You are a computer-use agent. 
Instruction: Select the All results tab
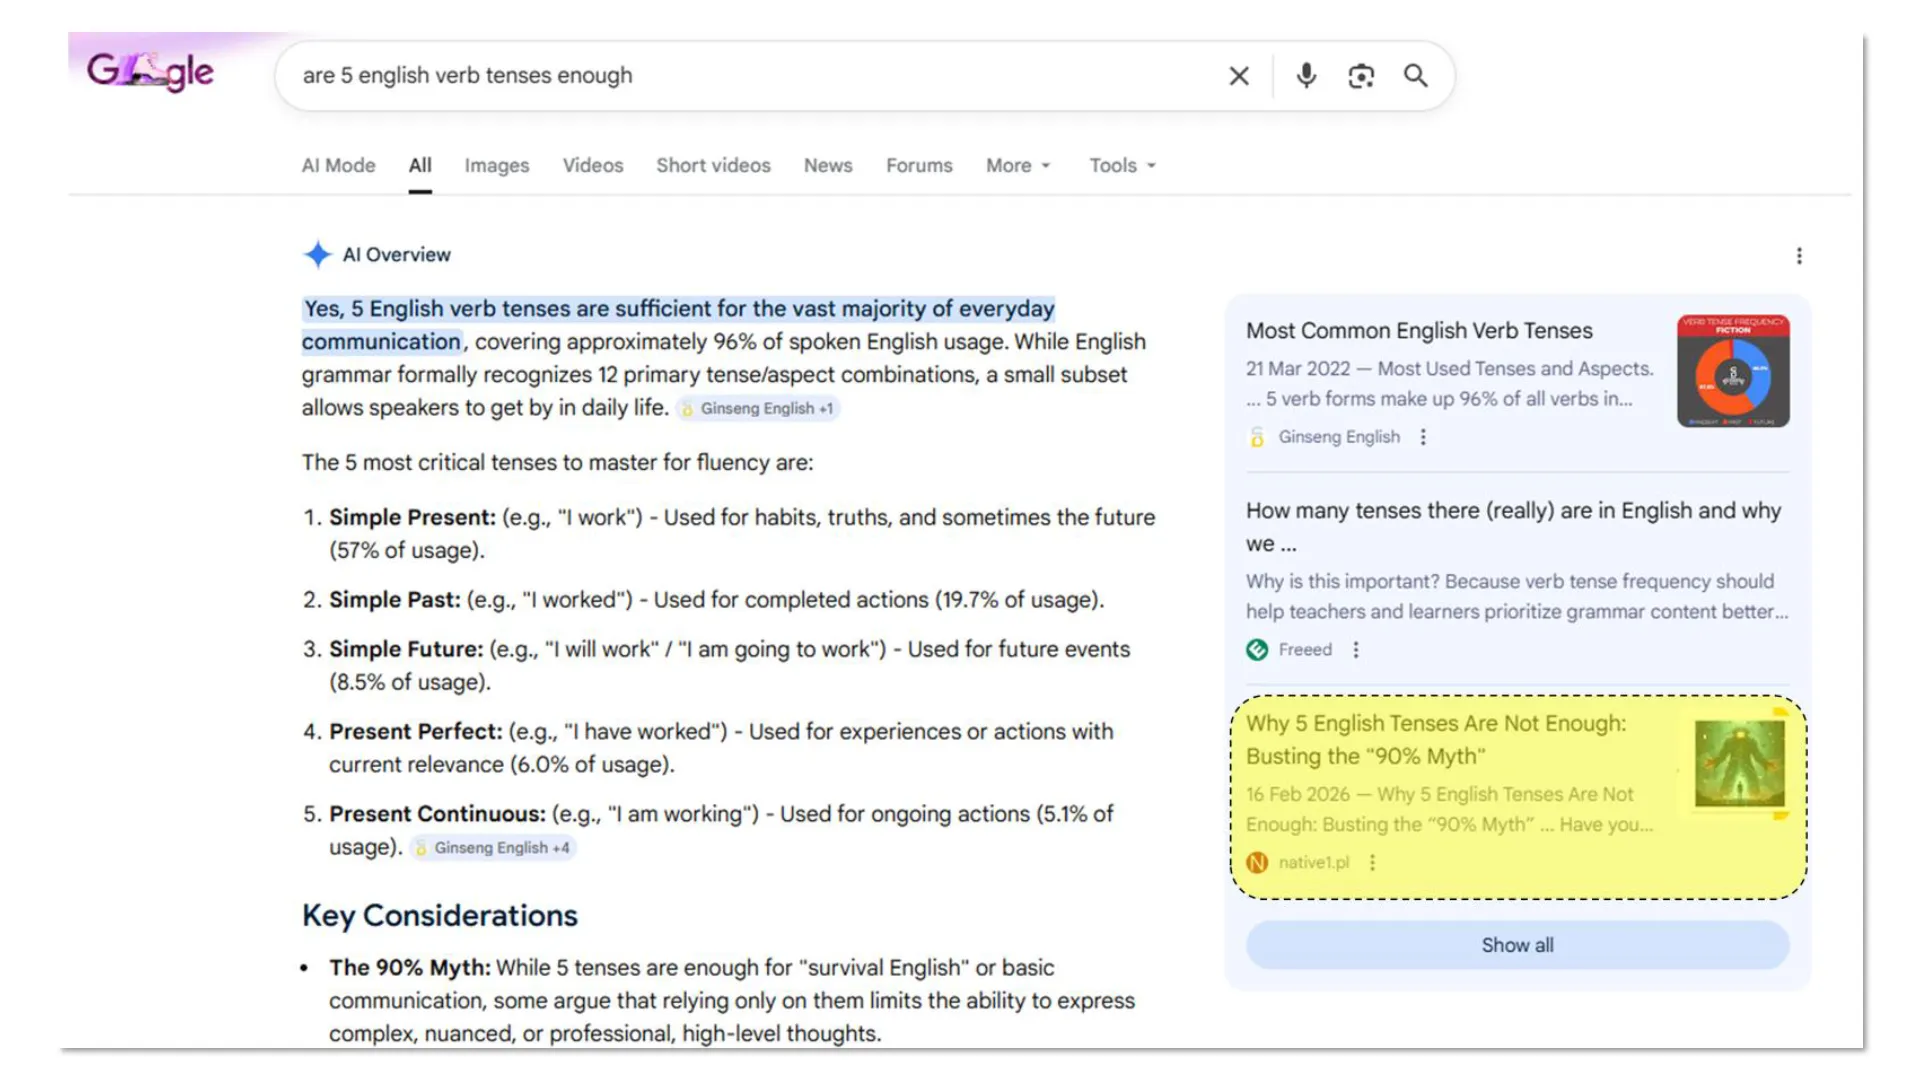click(x=420, y=166)
